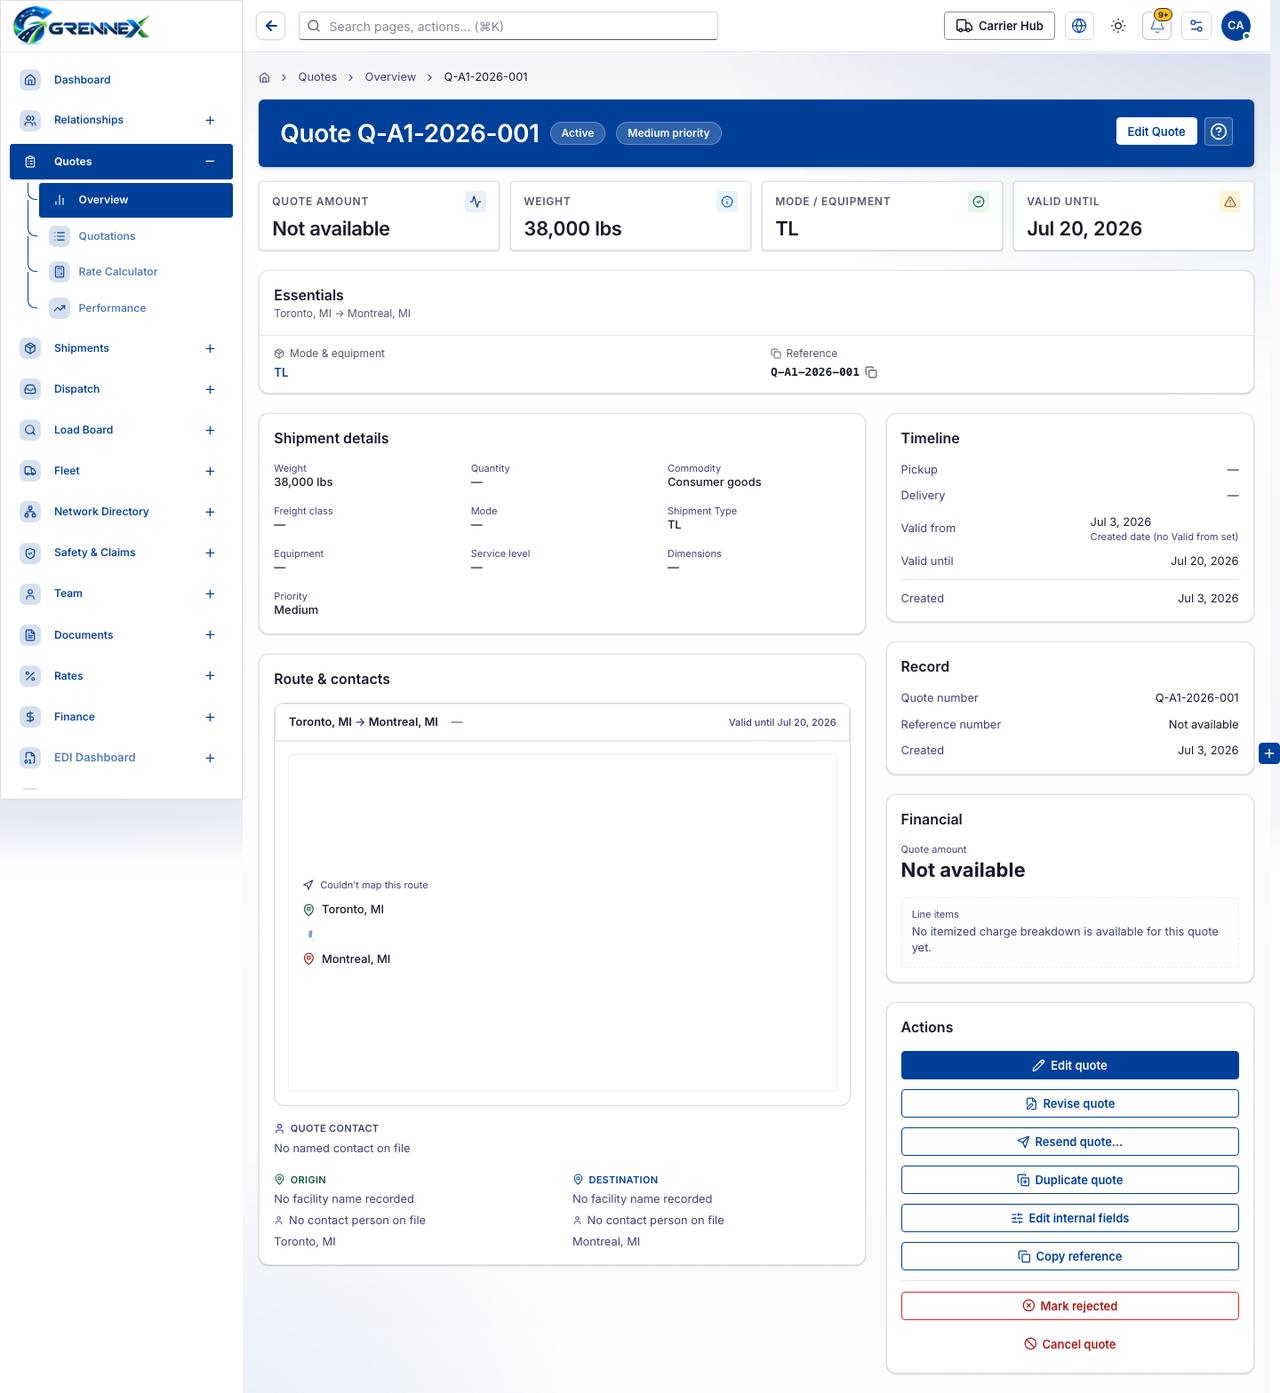Click Revise quote in Actions
This screenshot has width=1280, height=1393.
click(1070, 1104)
